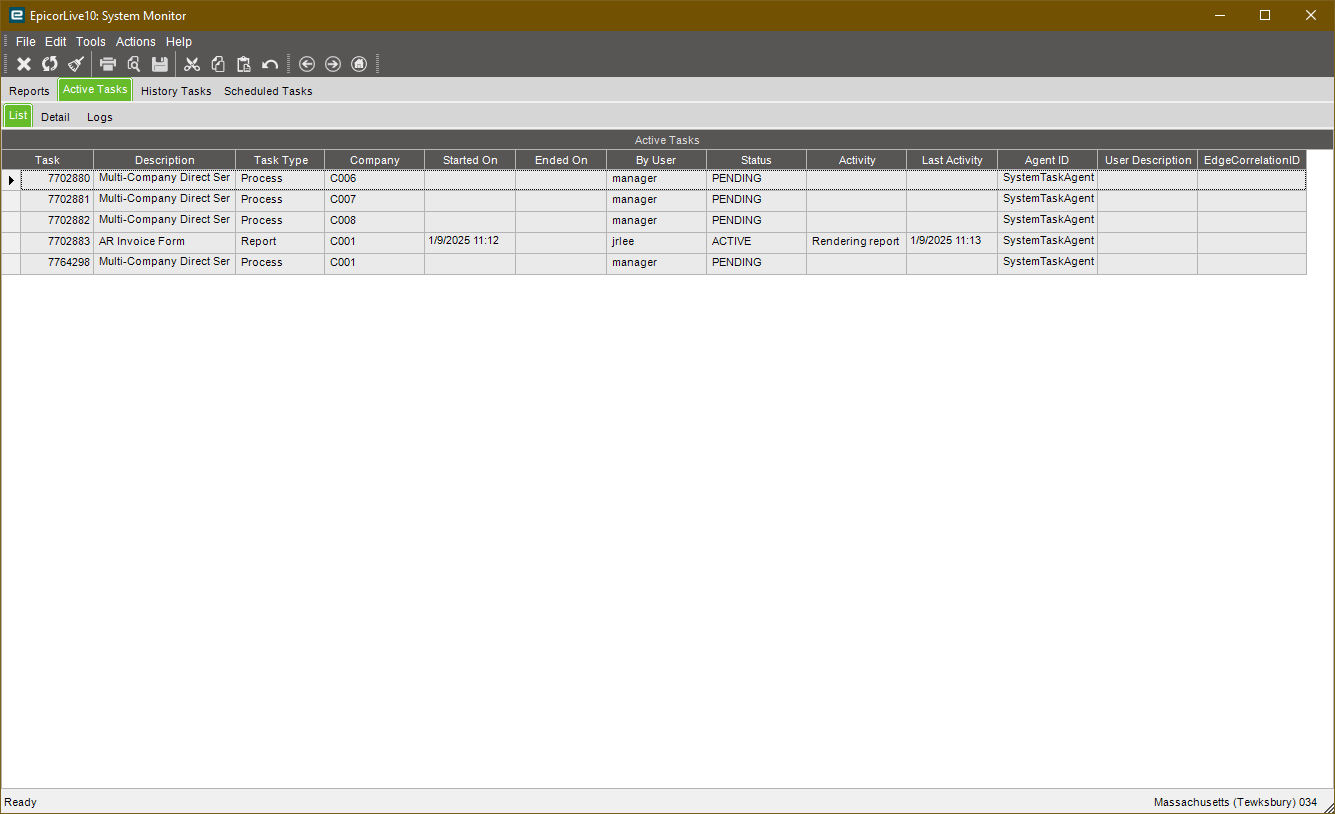Switch to the Reports tab

(x=30, y=91)
